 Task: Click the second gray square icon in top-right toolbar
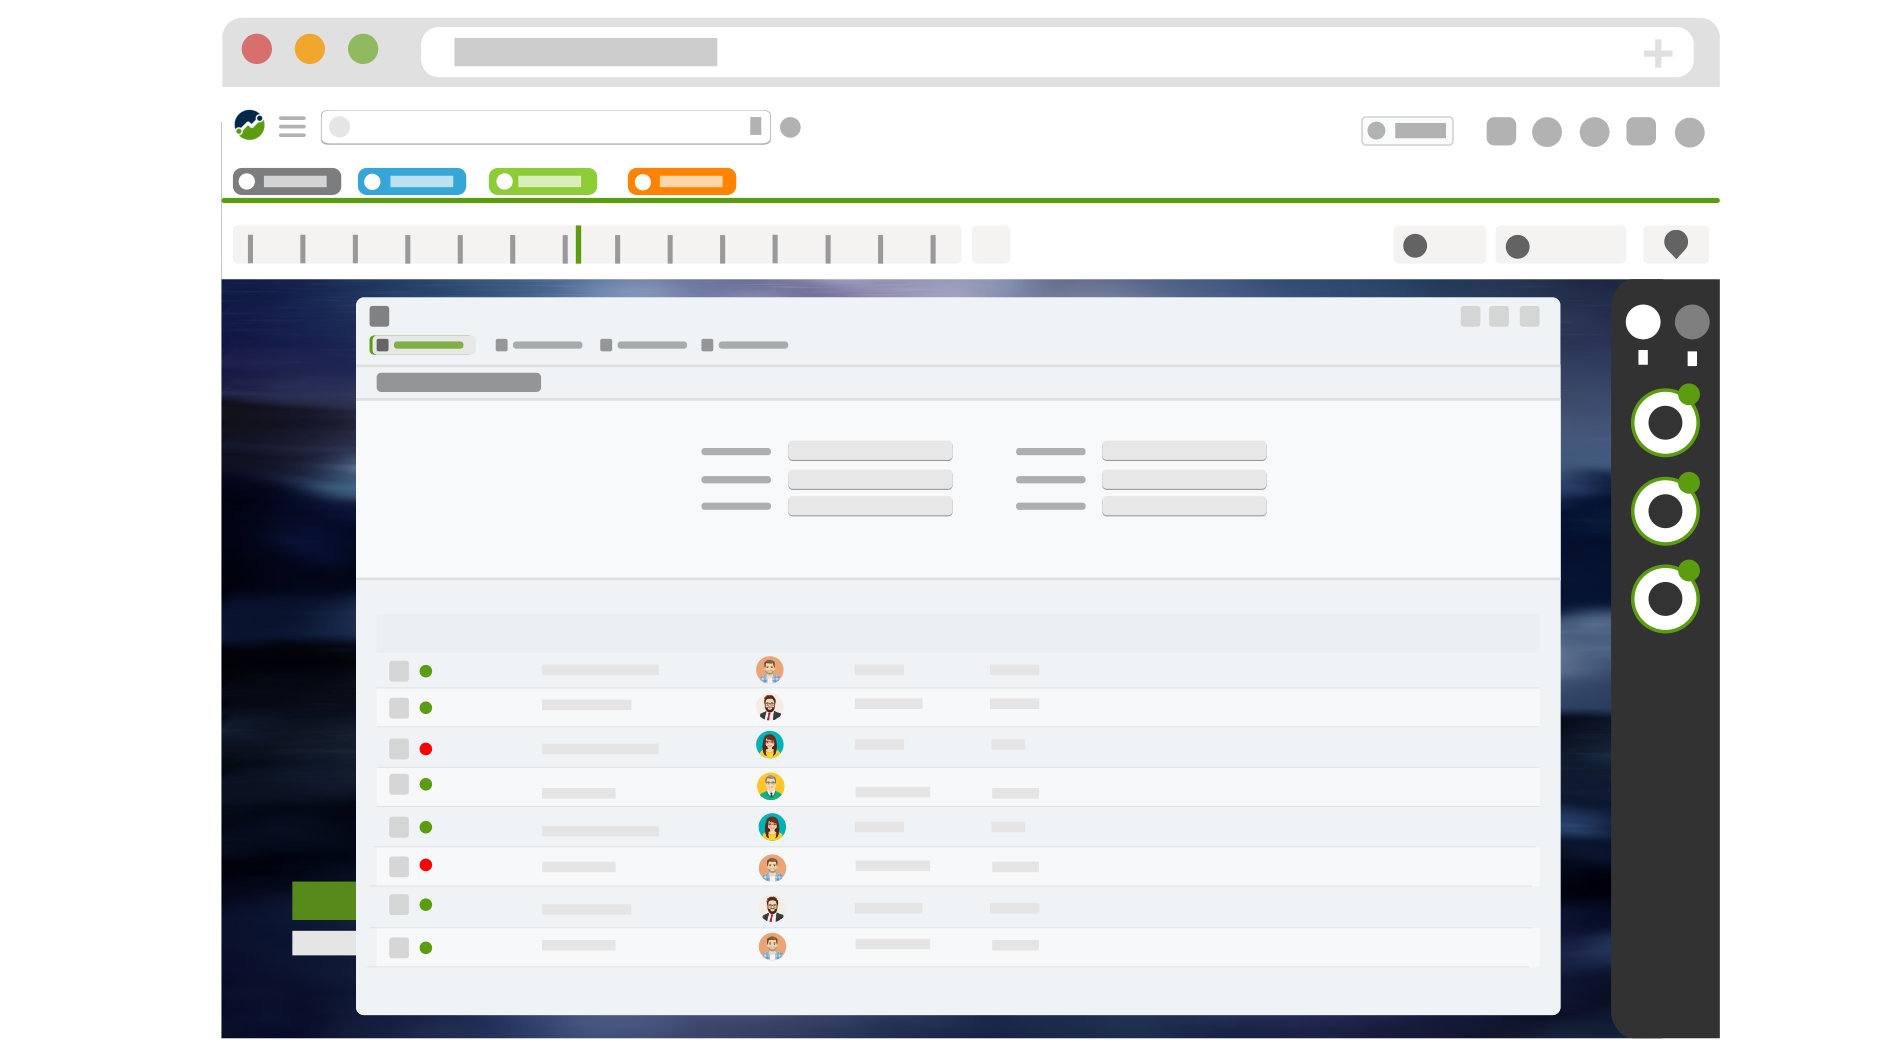(x=1641, y=131)
